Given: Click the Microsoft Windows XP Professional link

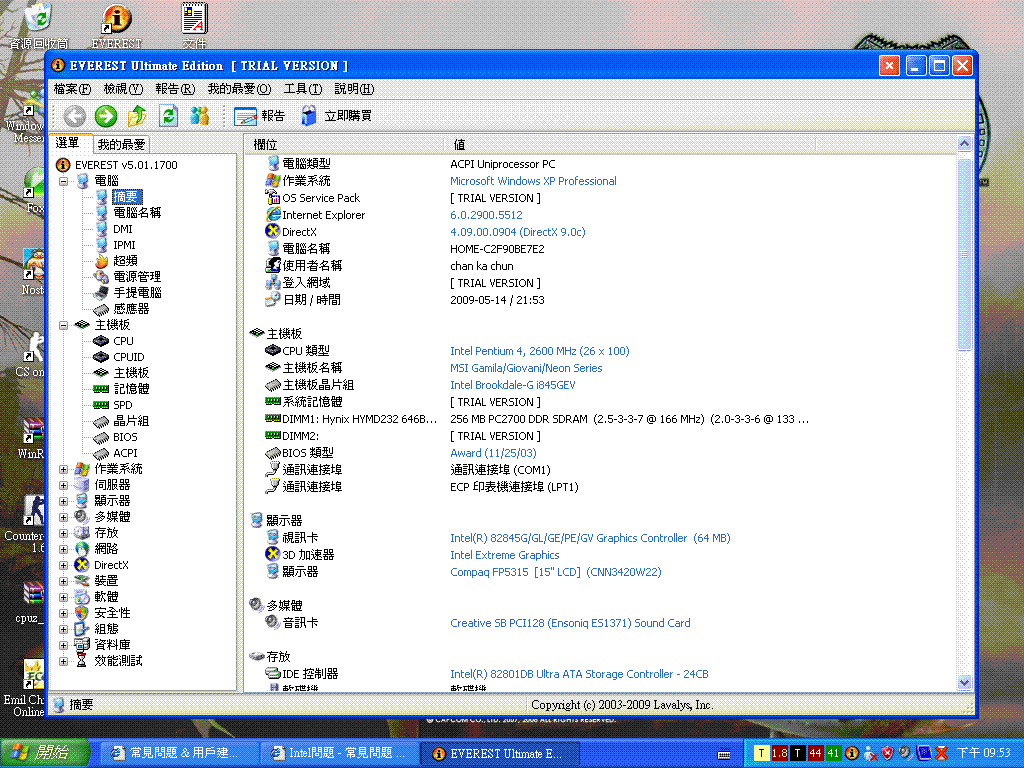Looking at the screenshot, I should coord(533,181).
